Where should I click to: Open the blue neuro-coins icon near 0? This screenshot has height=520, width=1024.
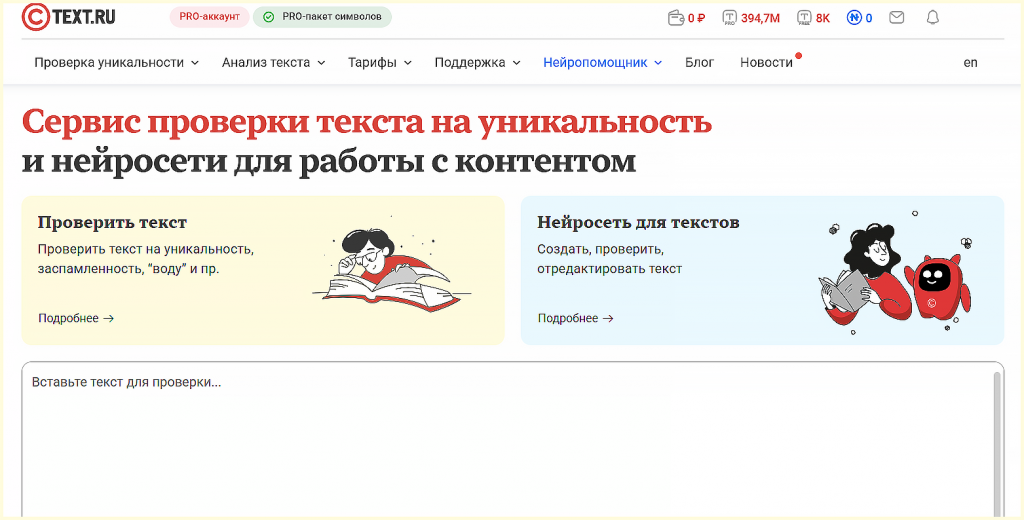(x=854, y=18)
